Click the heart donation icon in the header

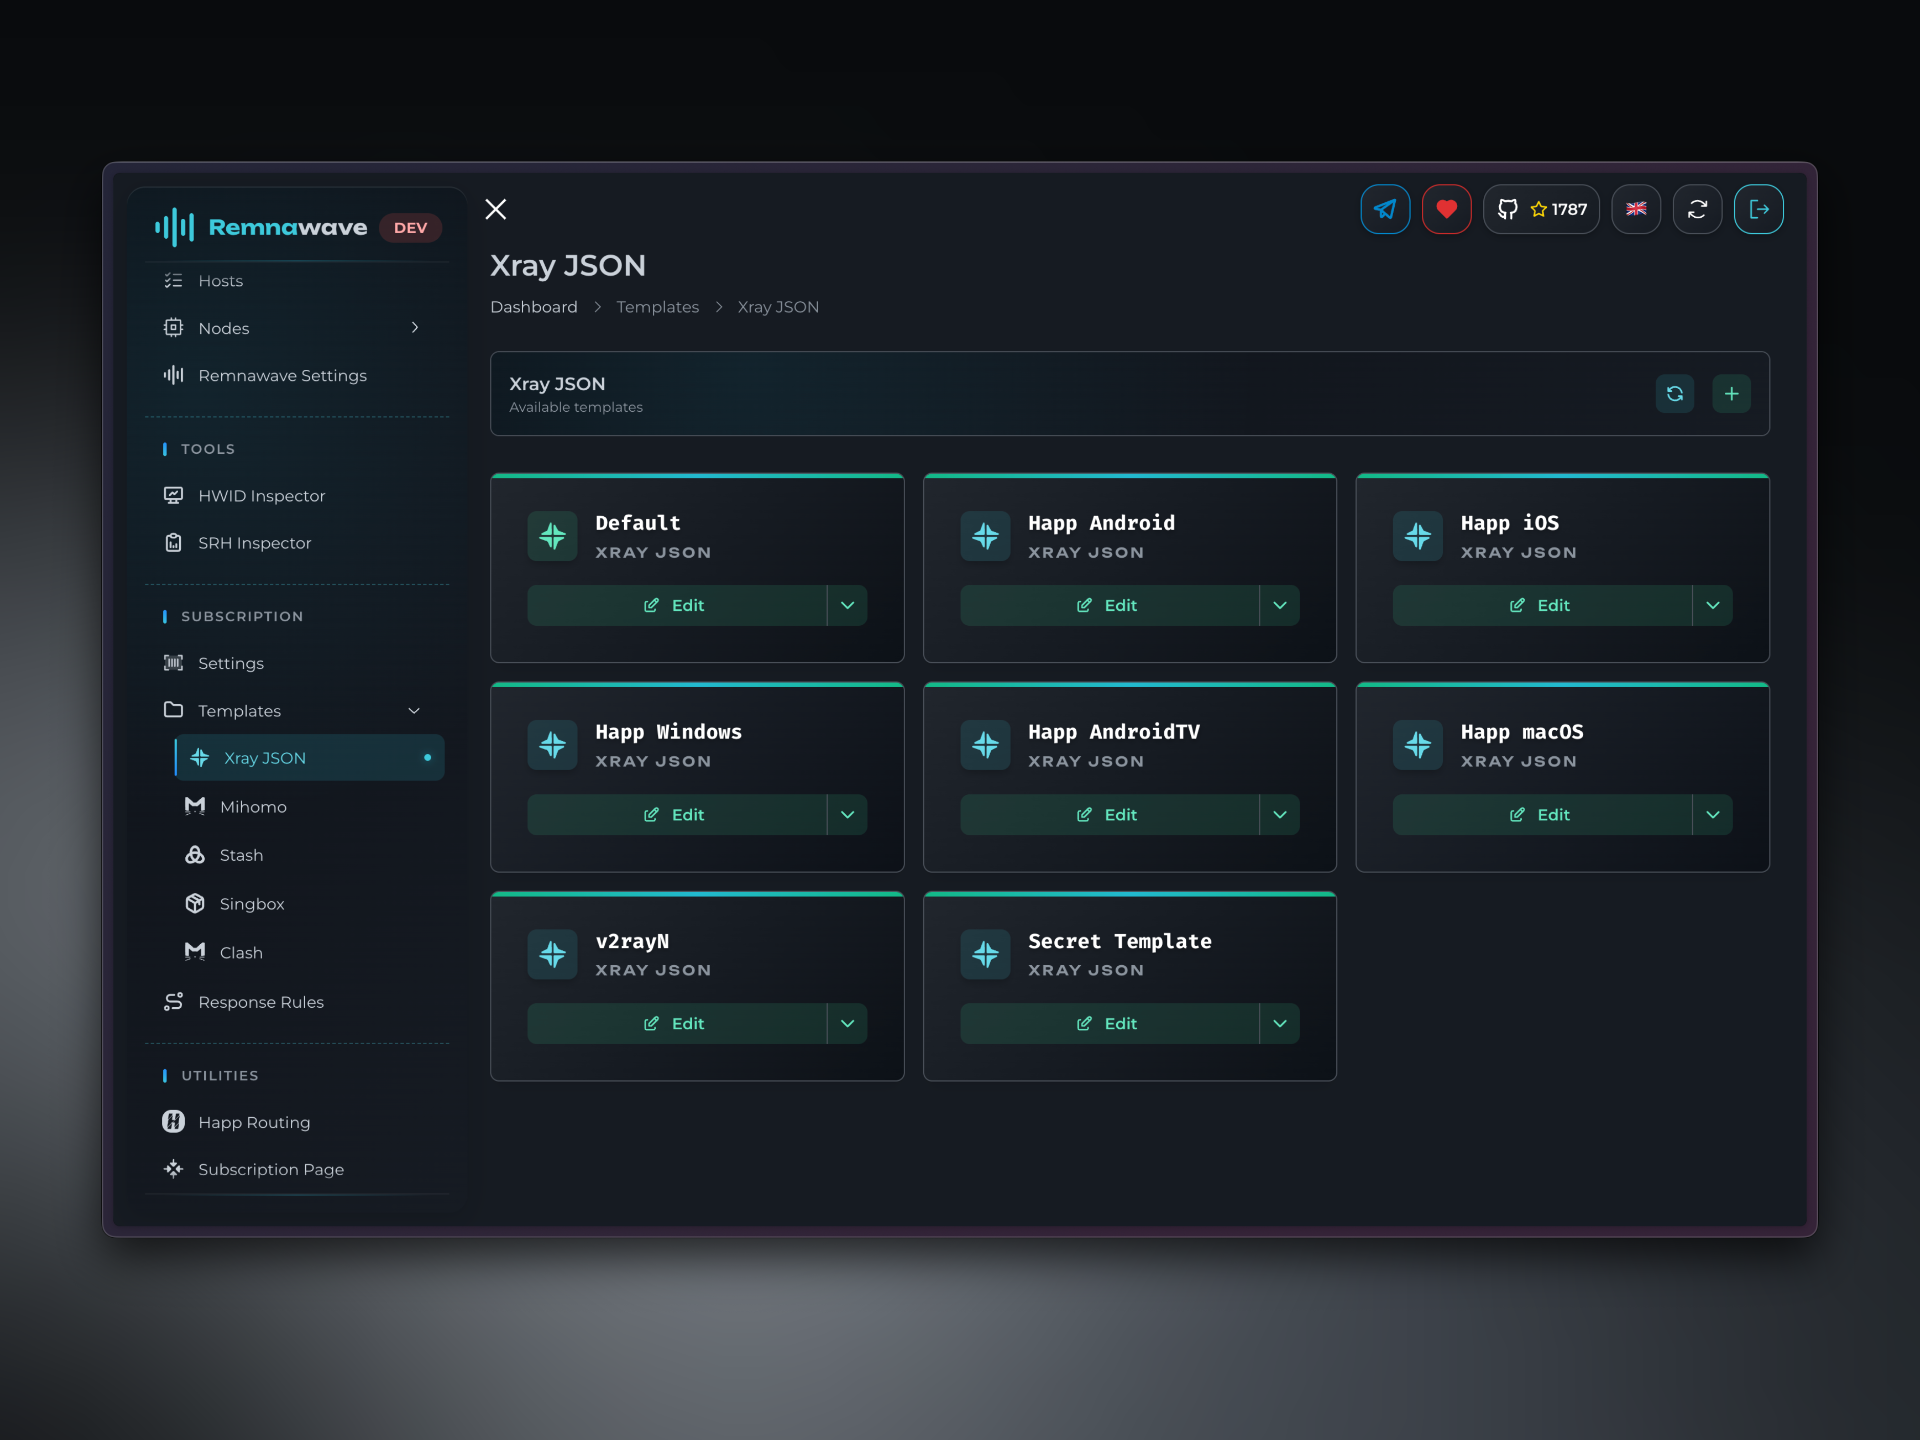click(x=1446, y=209)
